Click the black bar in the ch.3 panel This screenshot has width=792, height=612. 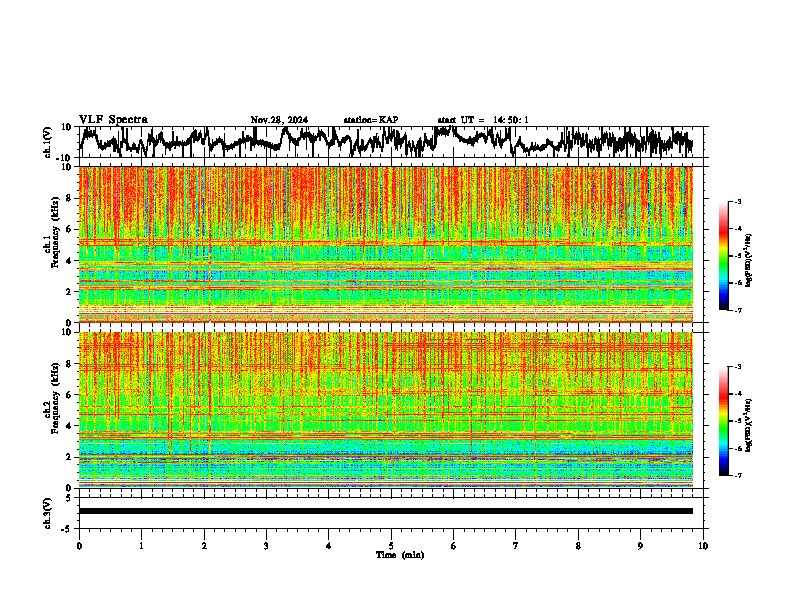(x=386, y=511)
